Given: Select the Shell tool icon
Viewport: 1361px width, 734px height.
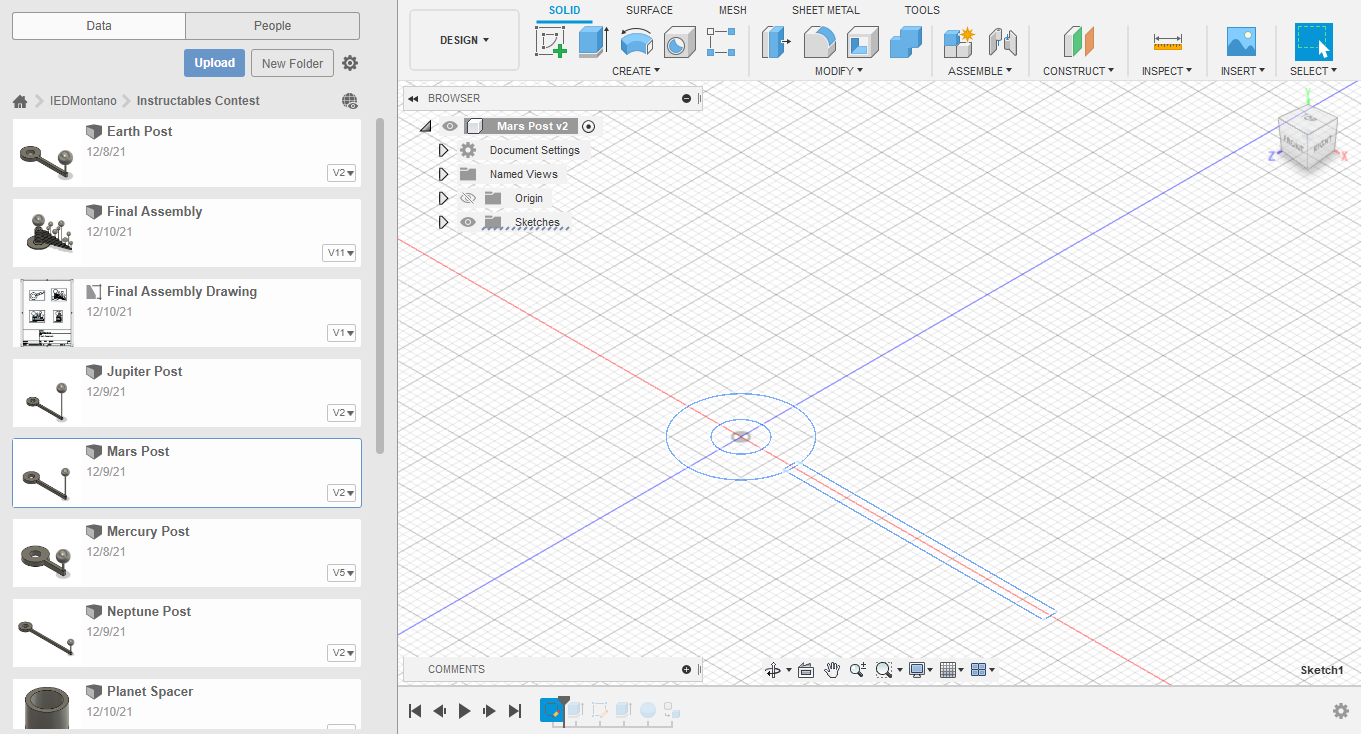Looking at the screenshot, I should 862,42.
